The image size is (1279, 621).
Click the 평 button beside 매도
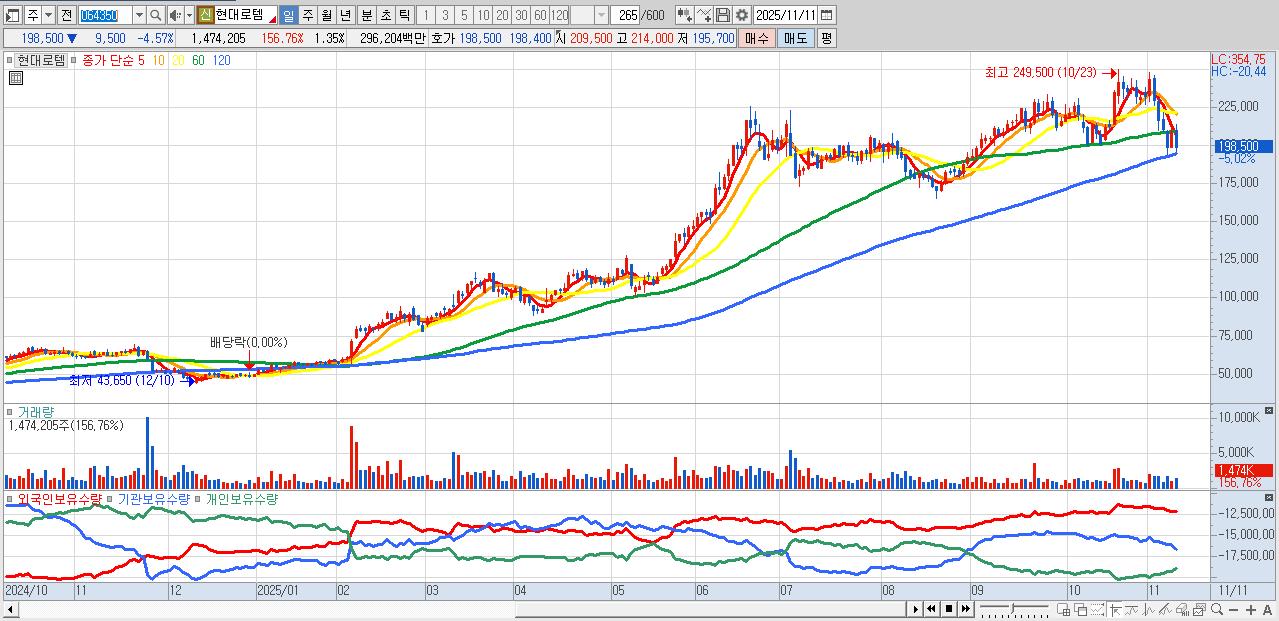click(x=826, y=38)
